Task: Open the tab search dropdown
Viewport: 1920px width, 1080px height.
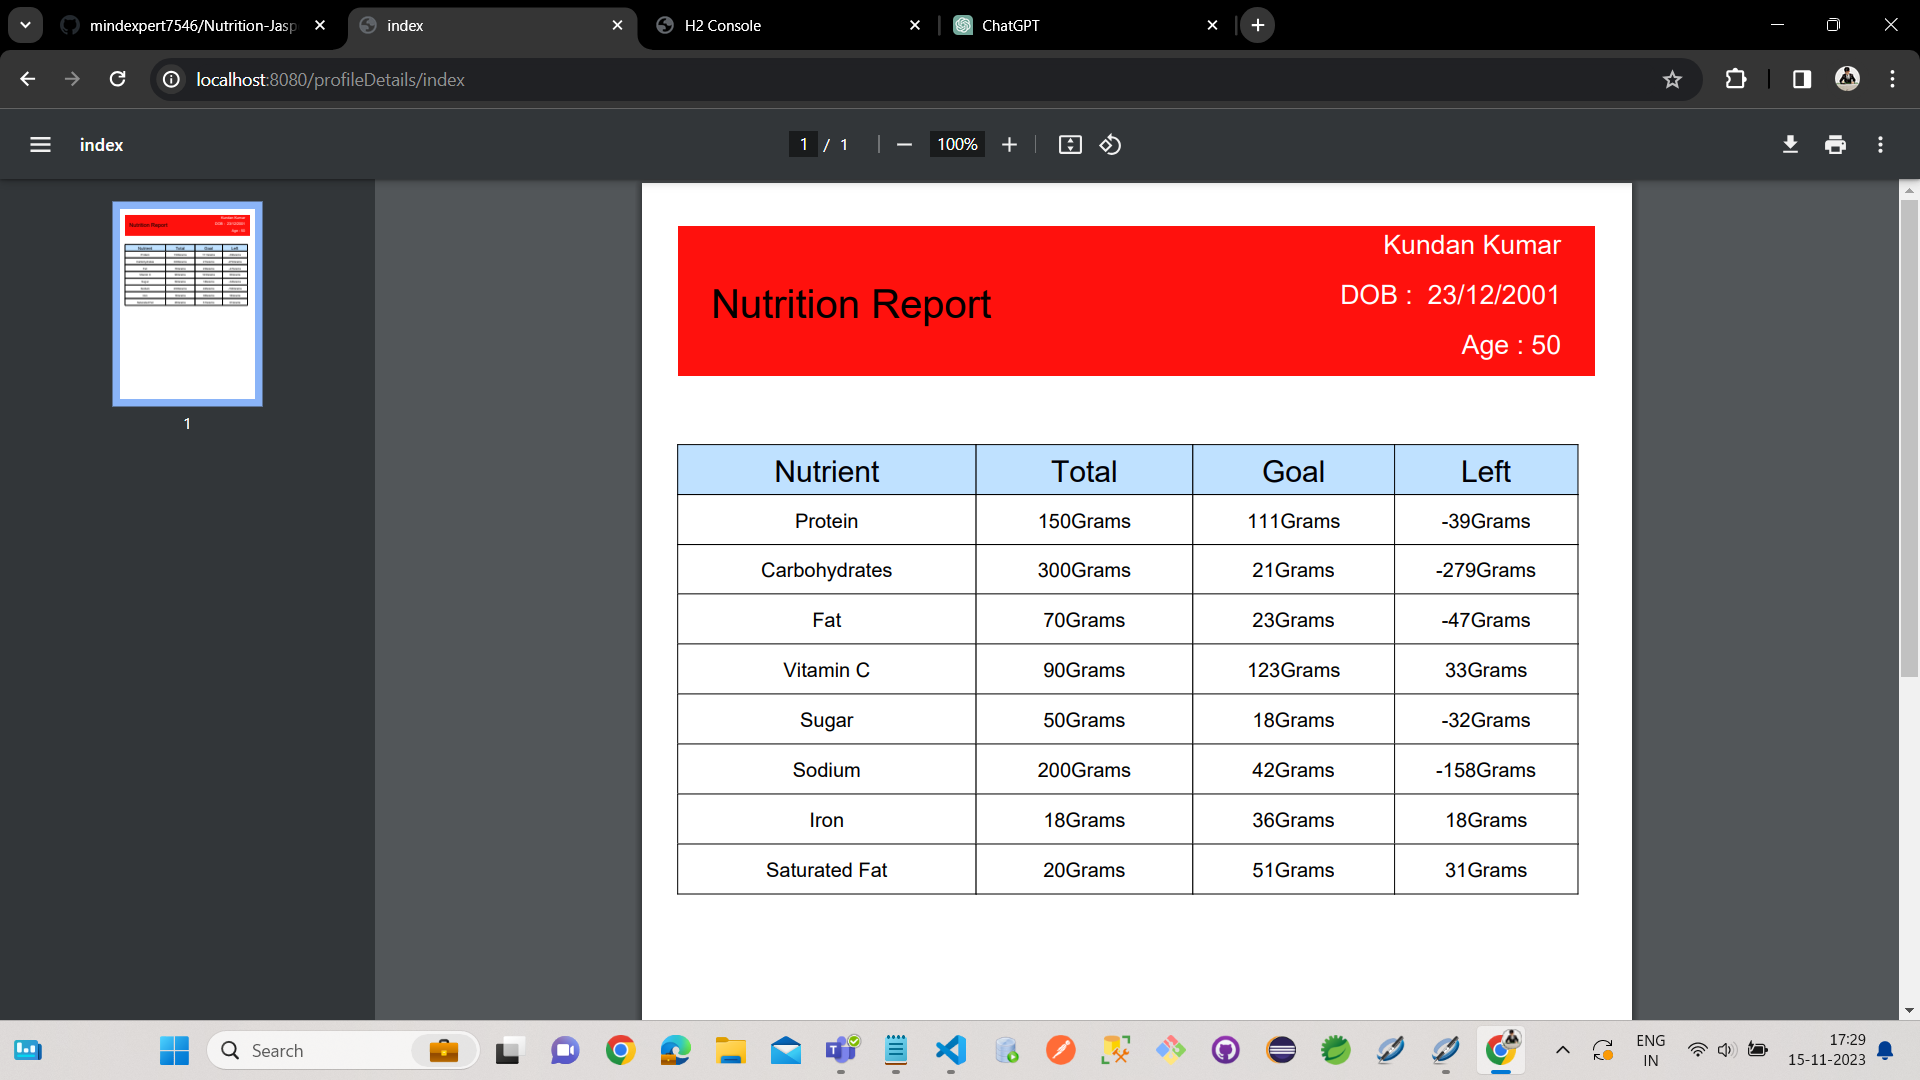Action: click(25, 25)
